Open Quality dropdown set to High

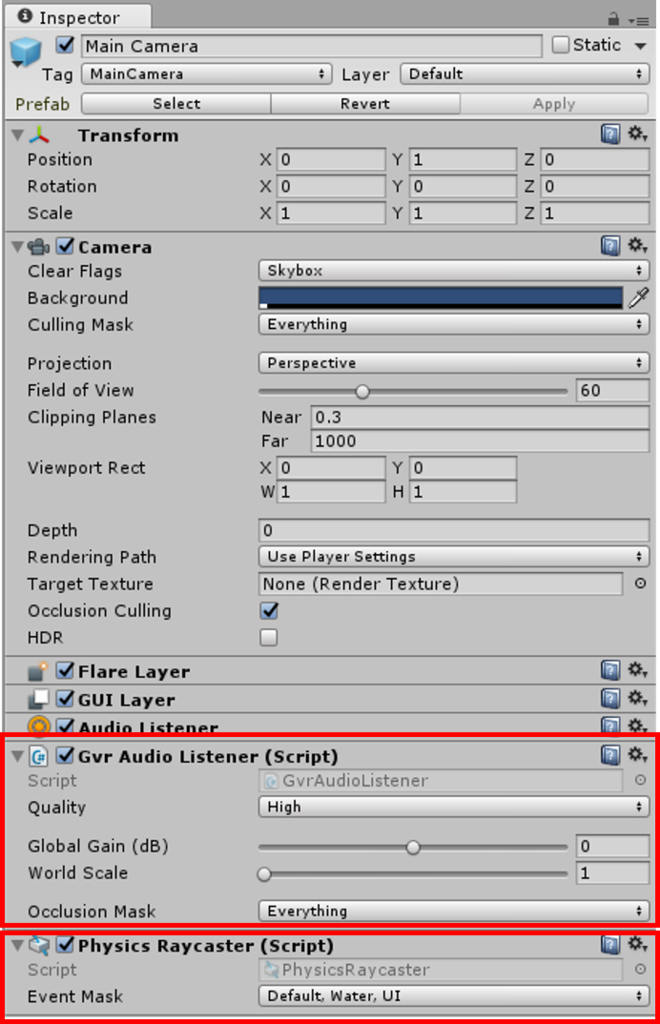coord(454,807)
